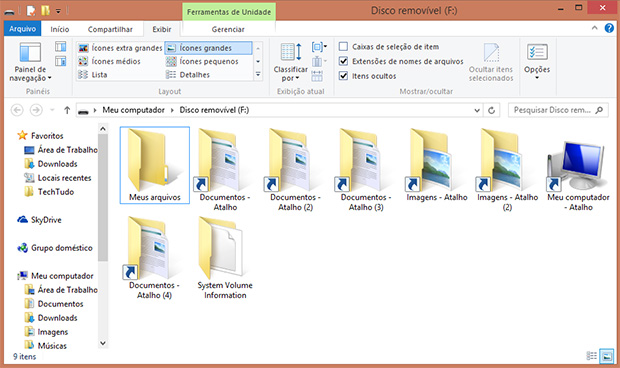Select Imagens - Atalho (2) shortcut
This screenshot has height=368, width=620.
(x=507, y=170)
